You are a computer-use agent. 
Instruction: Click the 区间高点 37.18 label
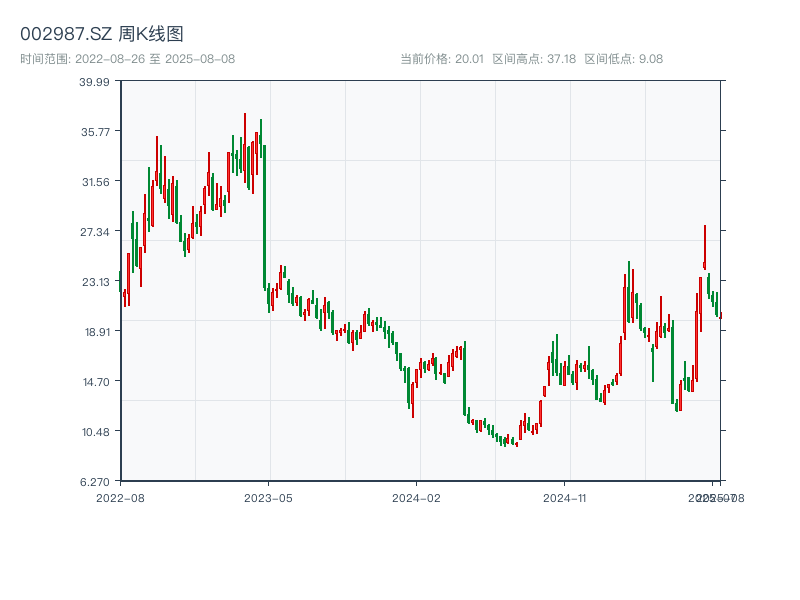(x=534, y=59)
